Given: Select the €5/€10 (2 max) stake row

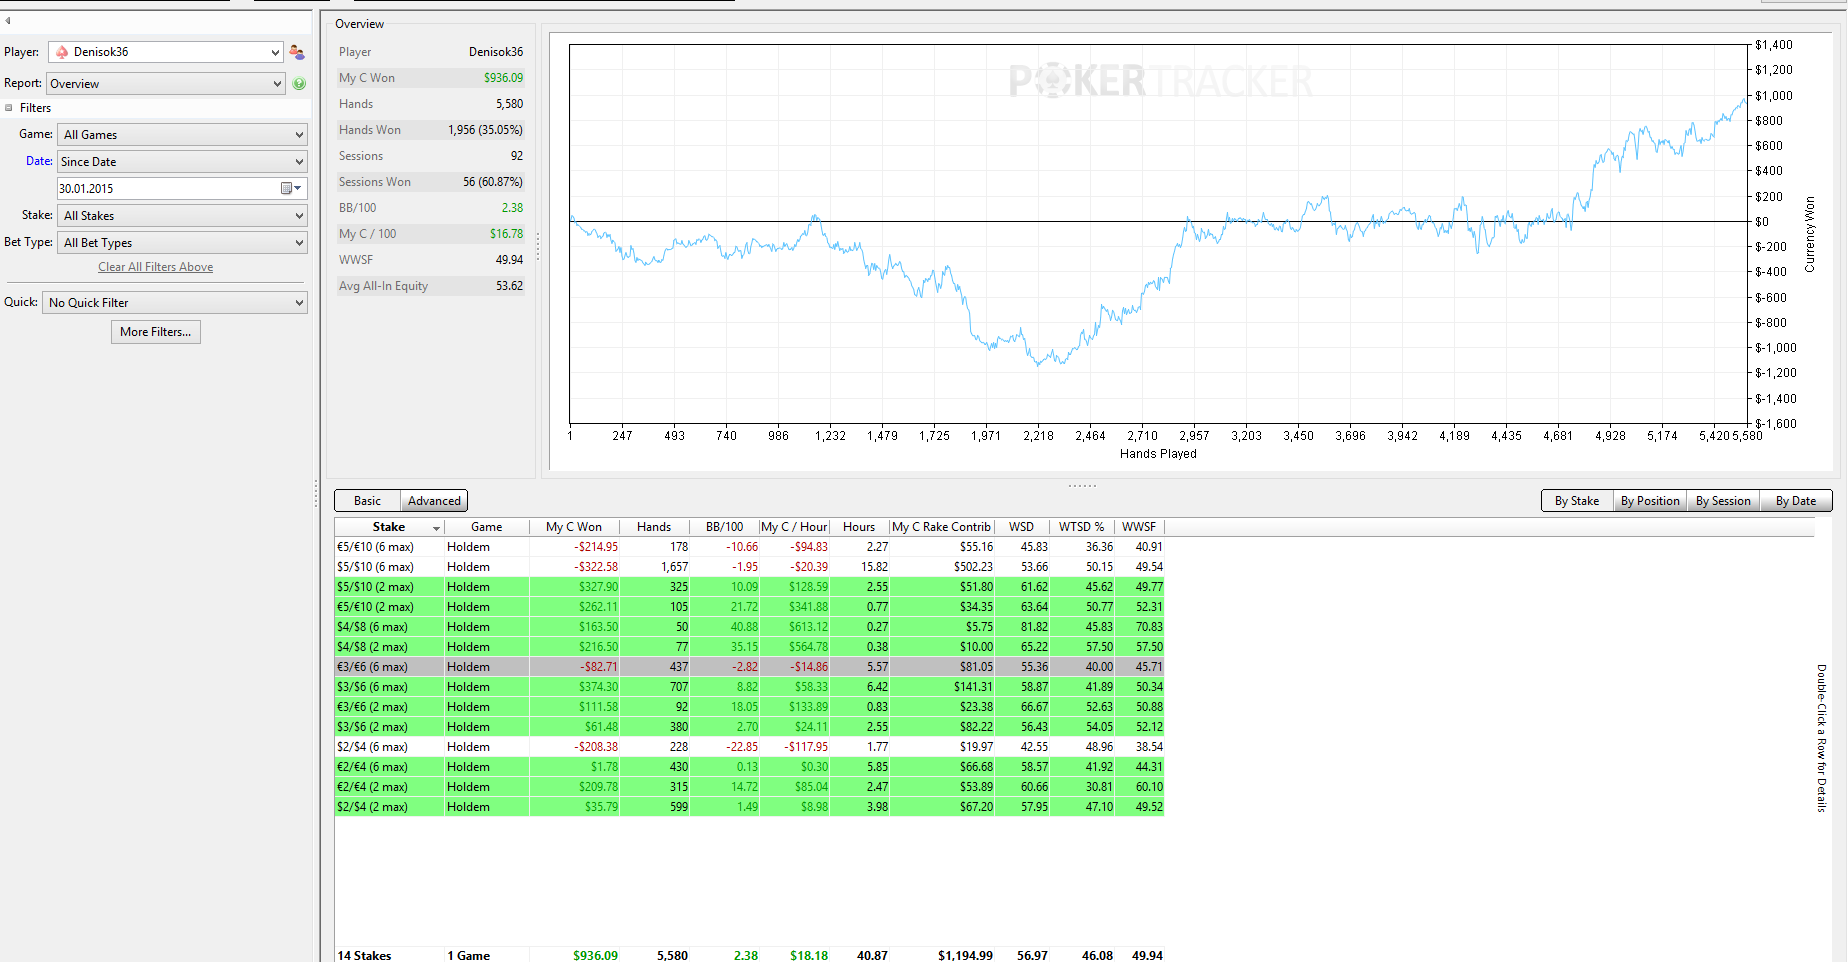Looking at the screenshot, I should point(750,607).
